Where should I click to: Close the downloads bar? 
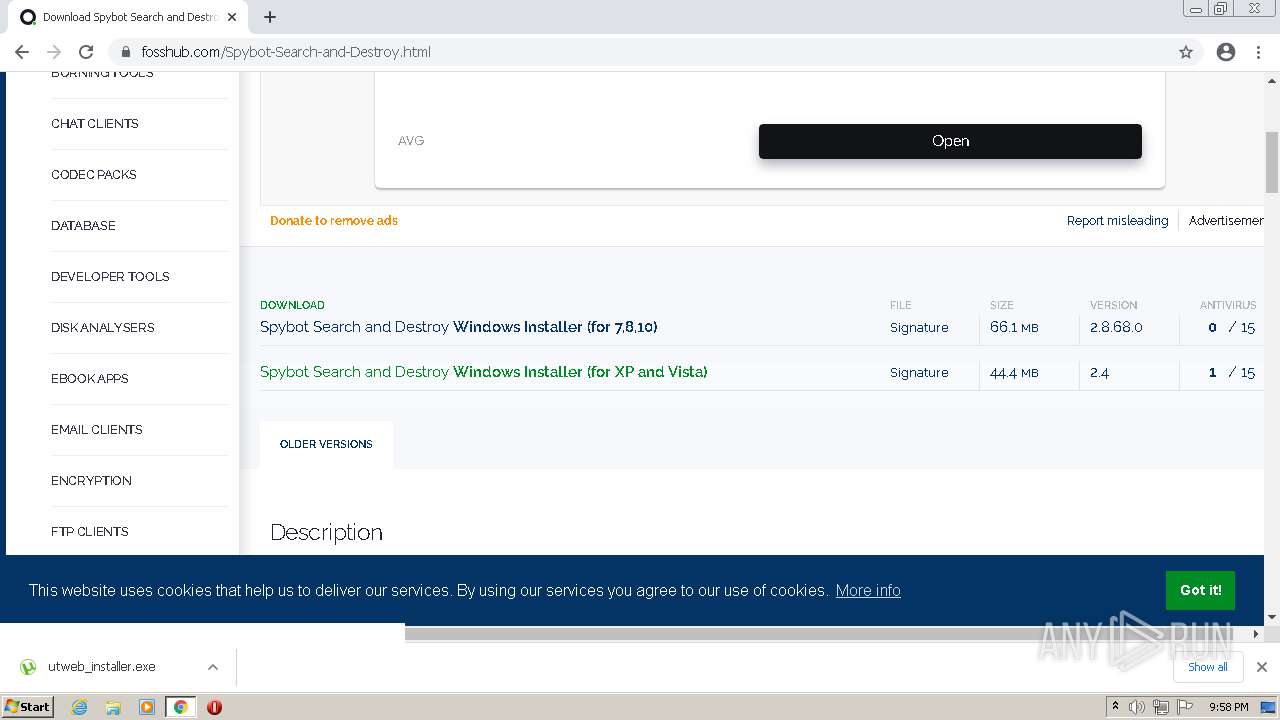(1261, 667)
